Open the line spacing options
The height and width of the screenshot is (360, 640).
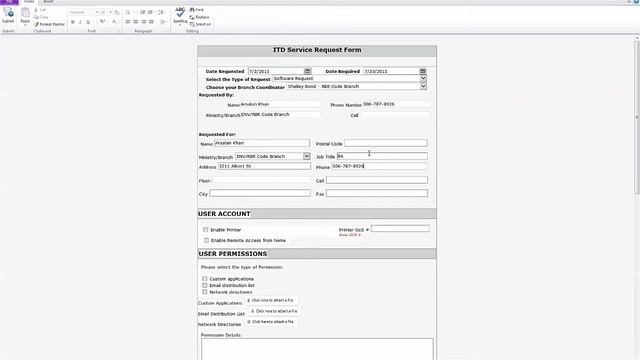[x=161, y=12]
